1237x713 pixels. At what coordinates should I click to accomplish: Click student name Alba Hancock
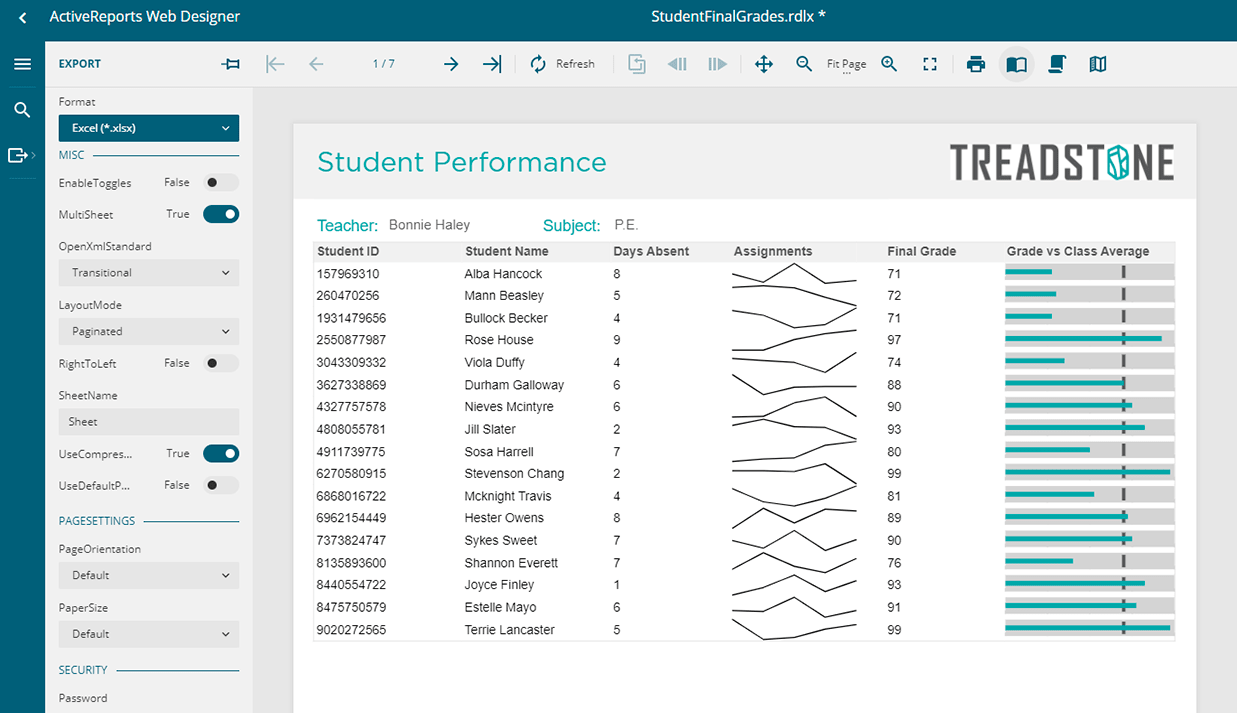click(503, 273)
